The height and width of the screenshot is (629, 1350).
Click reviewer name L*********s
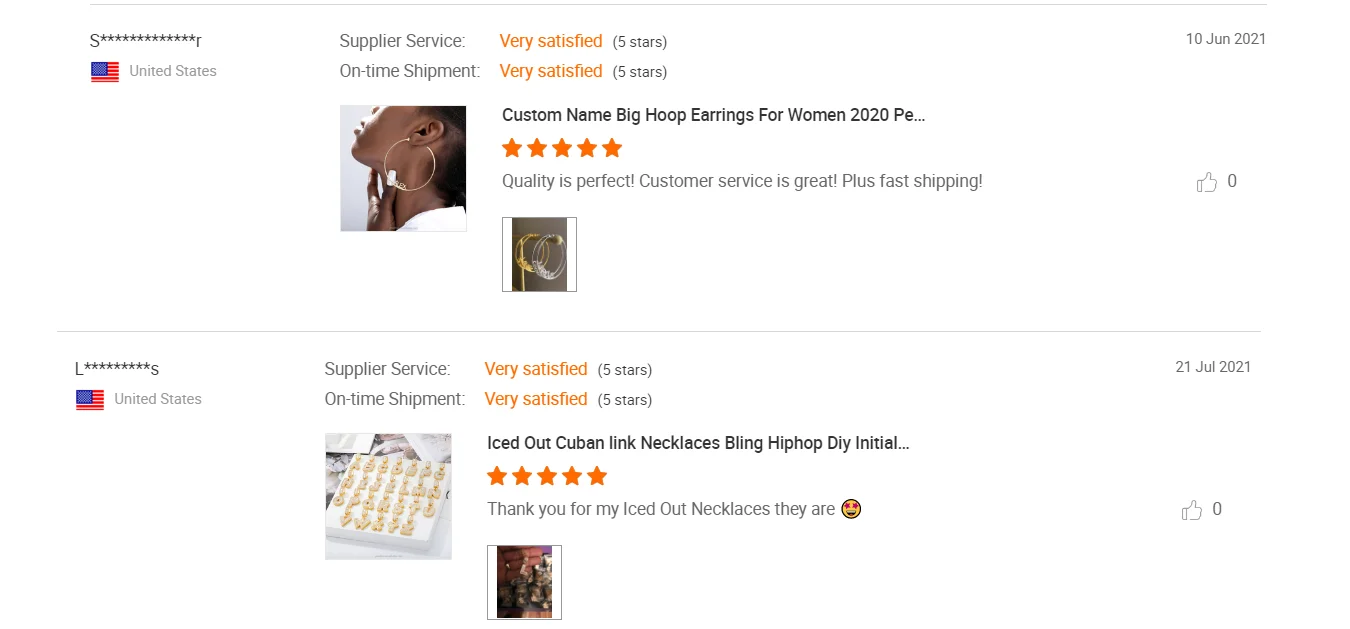point(117,369)
